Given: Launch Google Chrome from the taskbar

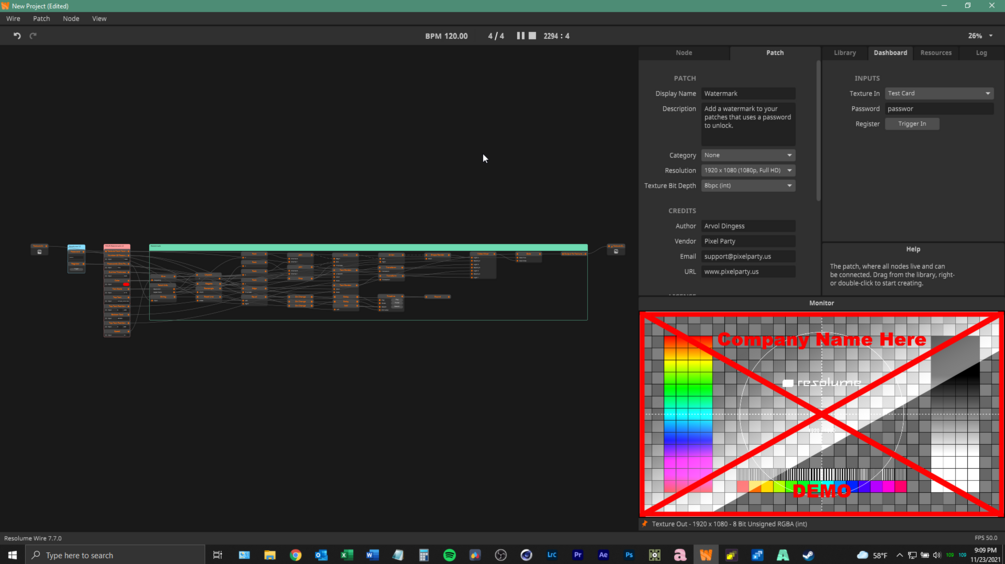Looking at the screenshot, I should (x=295, y=555).
